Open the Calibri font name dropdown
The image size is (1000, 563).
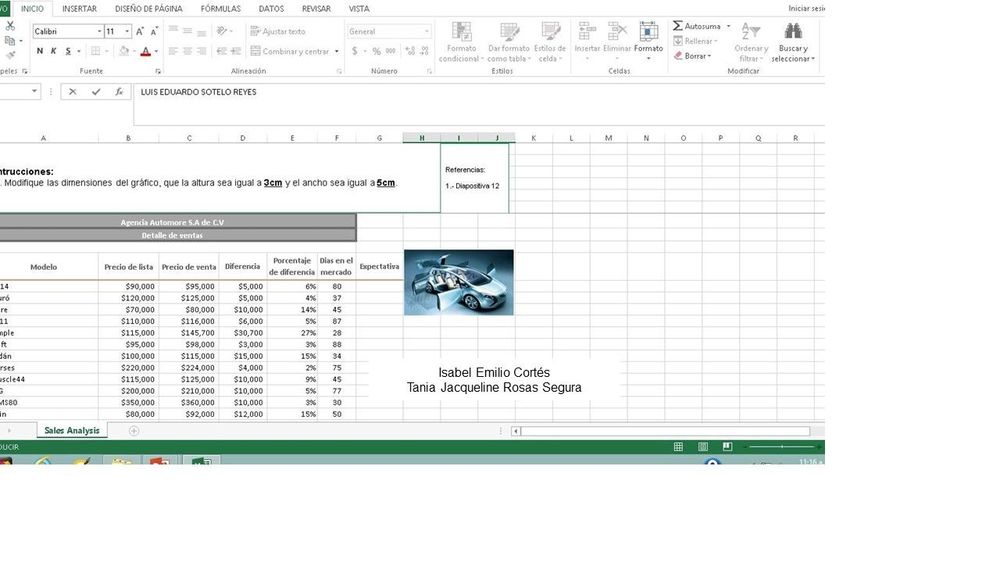pos(100,32)
